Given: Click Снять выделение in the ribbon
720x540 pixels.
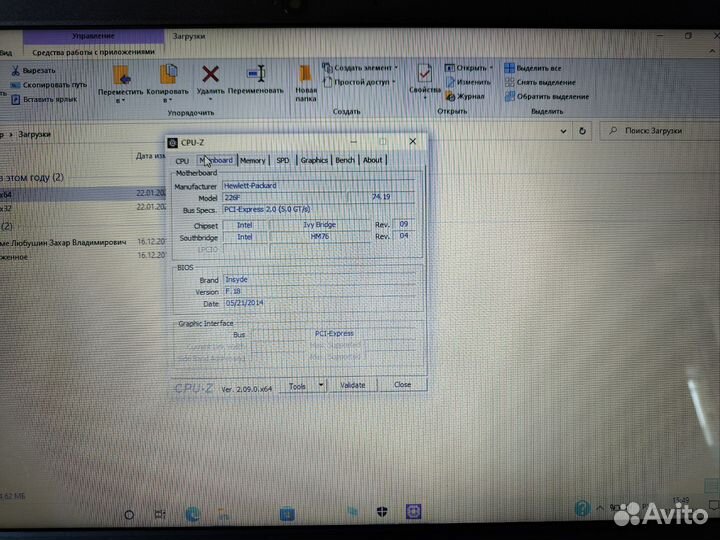Looking at the screenshot, I should click(540, 82).
